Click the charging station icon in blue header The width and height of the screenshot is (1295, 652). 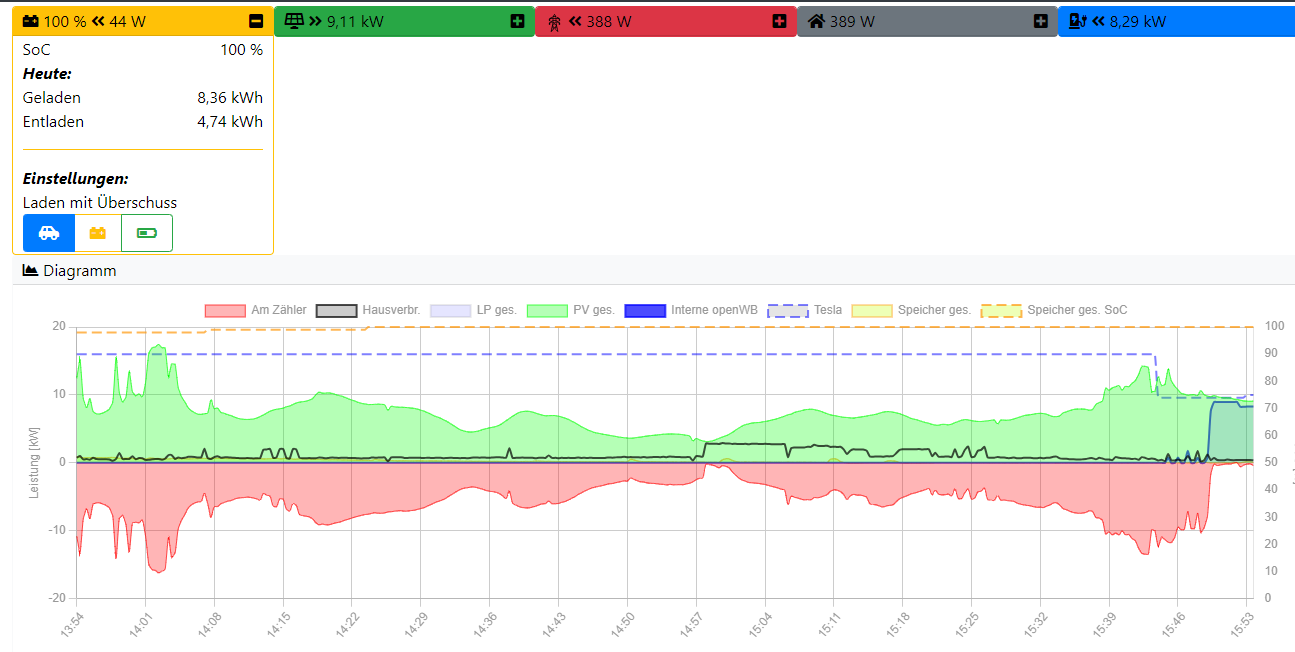(x=1078, y=21)
